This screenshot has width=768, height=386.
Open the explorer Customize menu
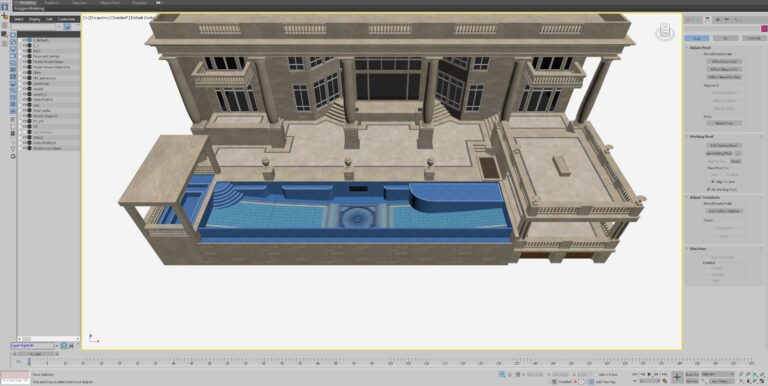coord(67,19)
